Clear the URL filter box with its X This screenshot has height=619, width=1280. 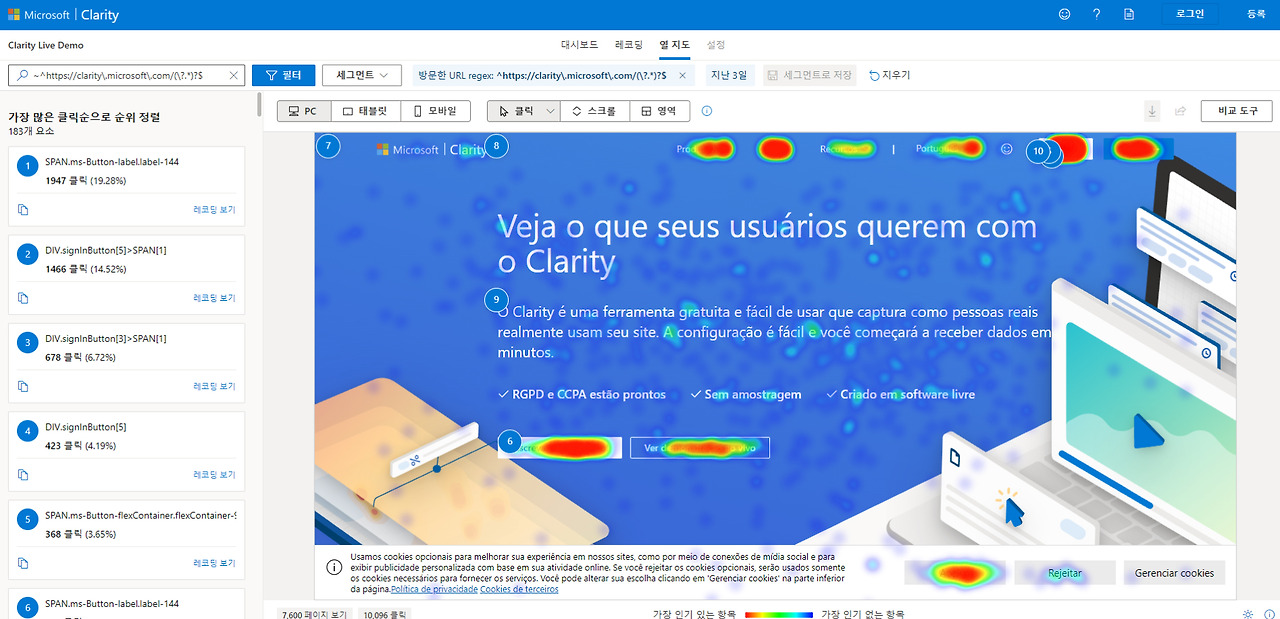[x=234, y=75]
